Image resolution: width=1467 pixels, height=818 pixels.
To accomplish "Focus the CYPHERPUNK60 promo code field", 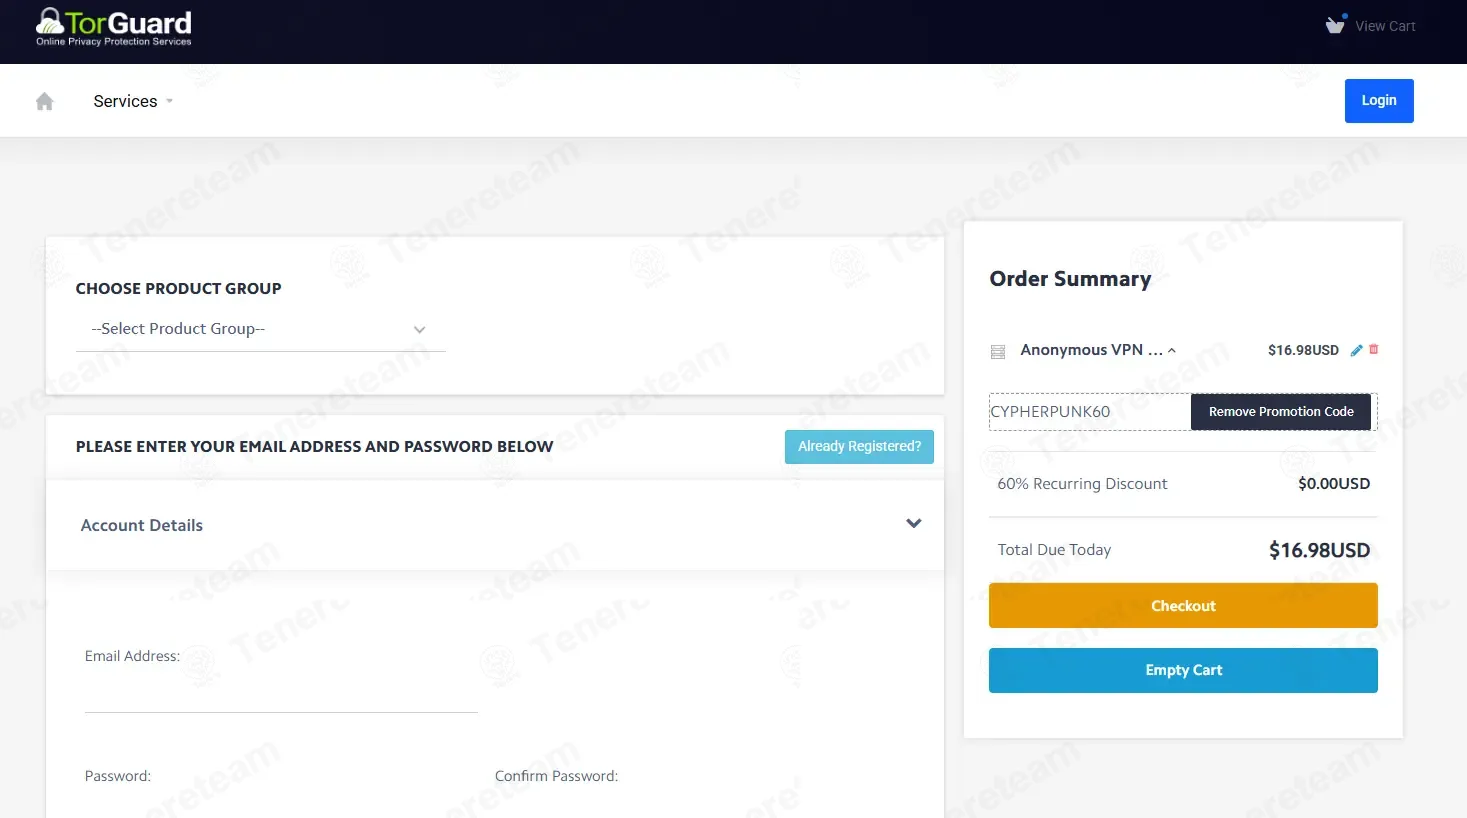I will [1090, 412].
